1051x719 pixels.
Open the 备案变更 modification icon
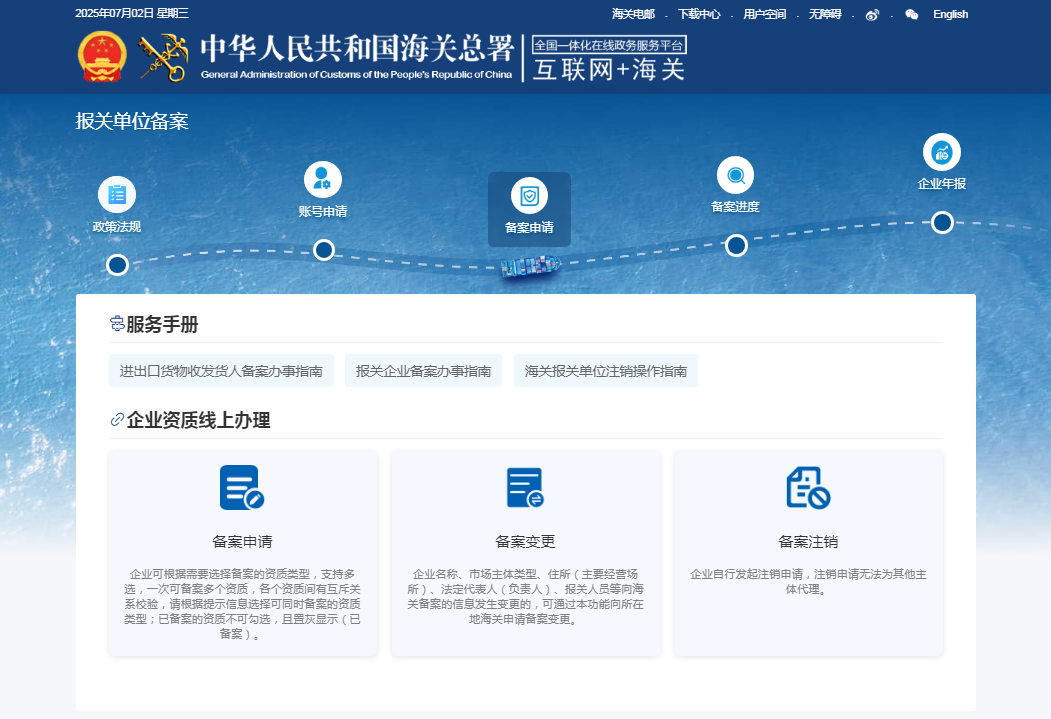(x=526, y=487)
